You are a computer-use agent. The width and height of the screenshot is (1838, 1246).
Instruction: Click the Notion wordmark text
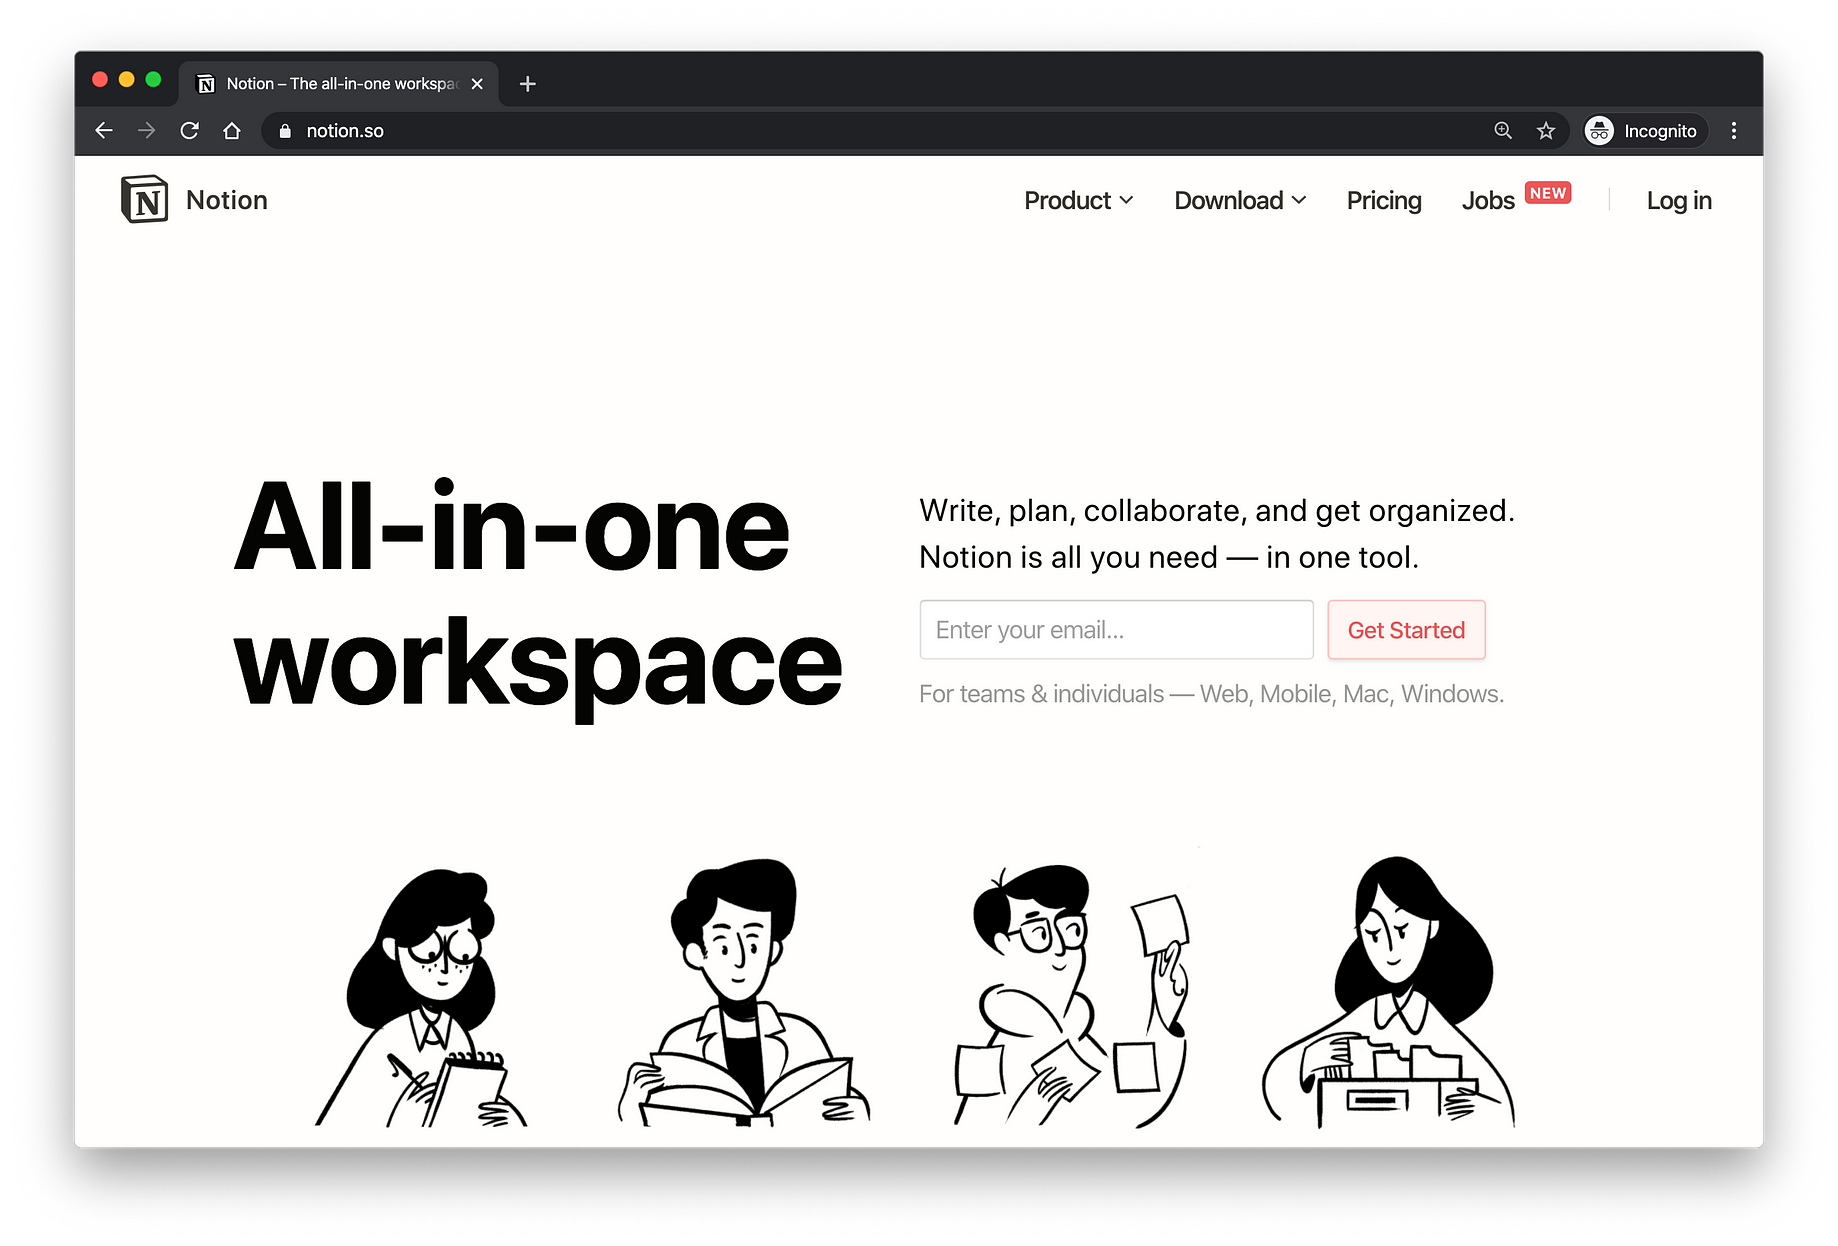point(227,200)
